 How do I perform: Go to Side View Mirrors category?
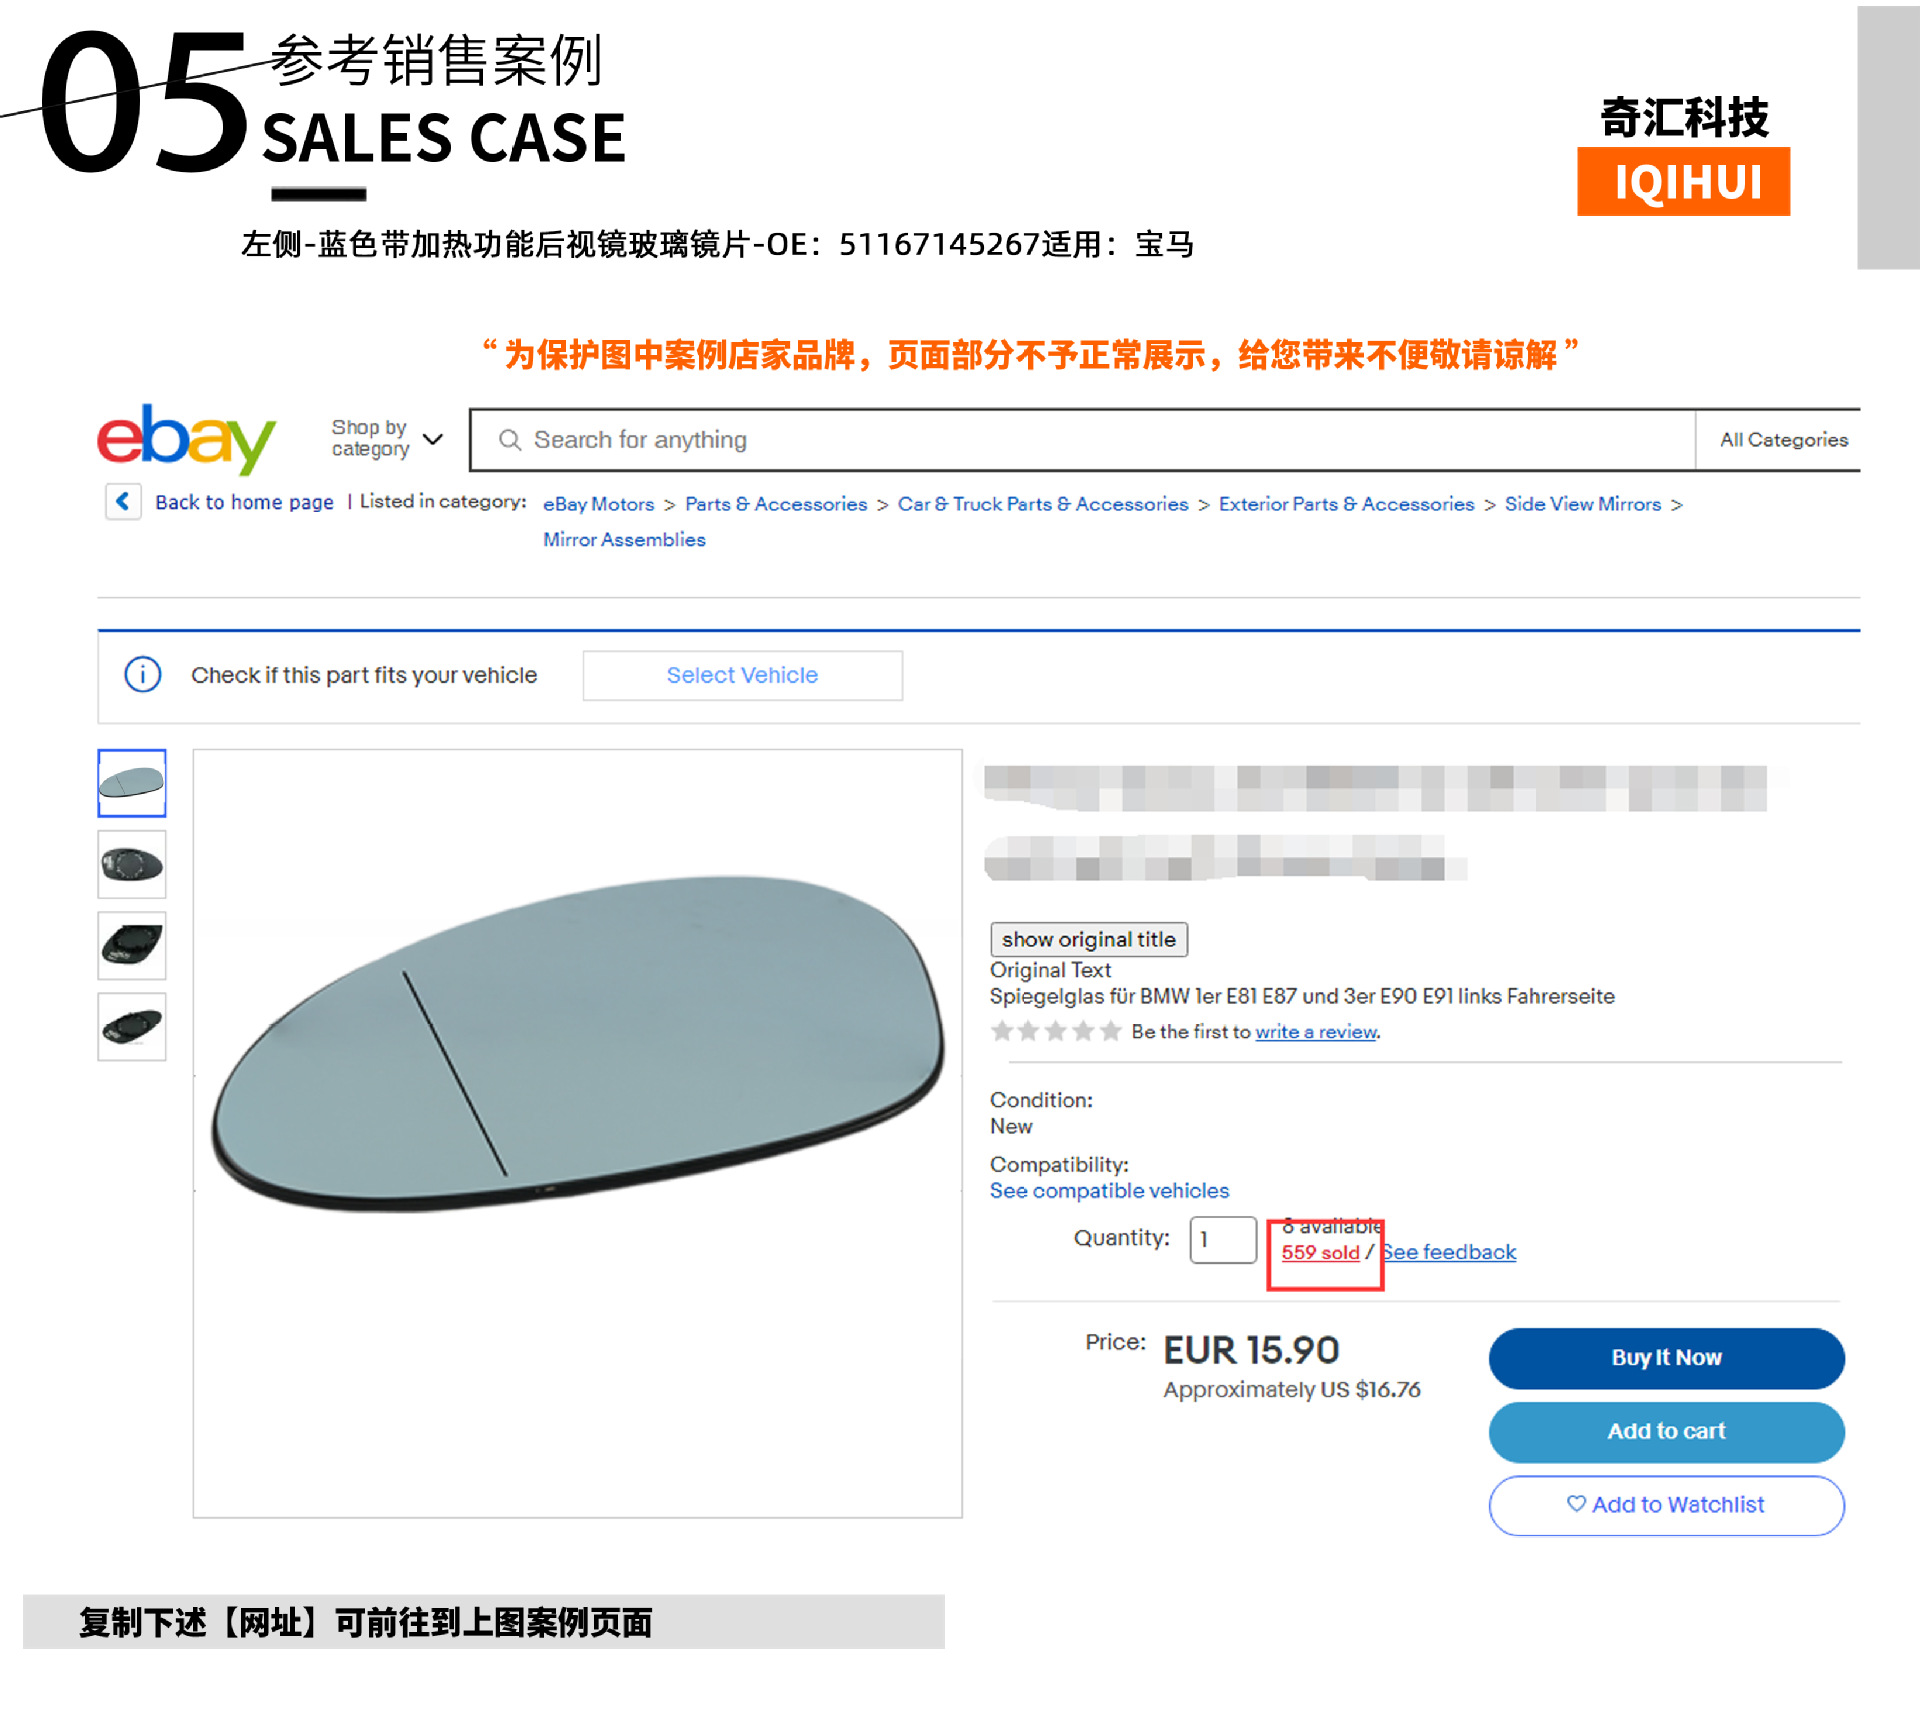tap(1582, 504)
